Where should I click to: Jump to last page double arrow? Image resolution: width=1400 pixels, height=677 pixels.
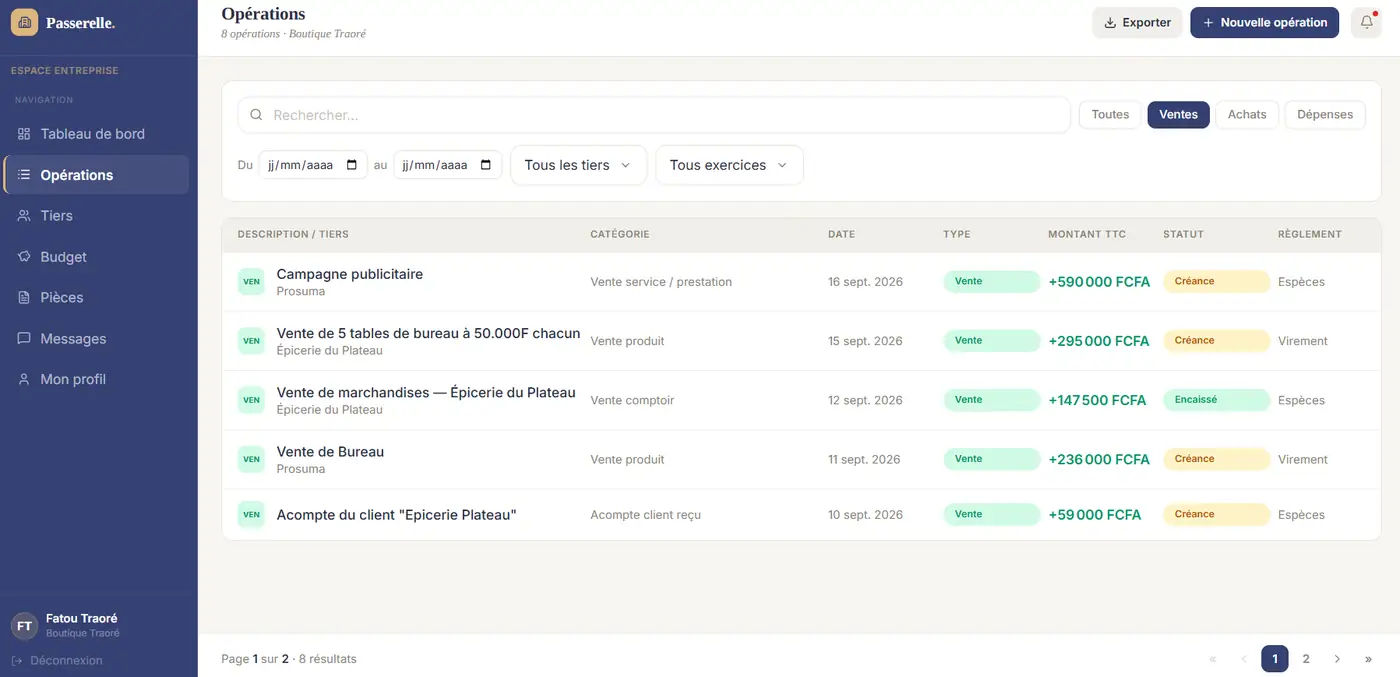pos(1368,659)
